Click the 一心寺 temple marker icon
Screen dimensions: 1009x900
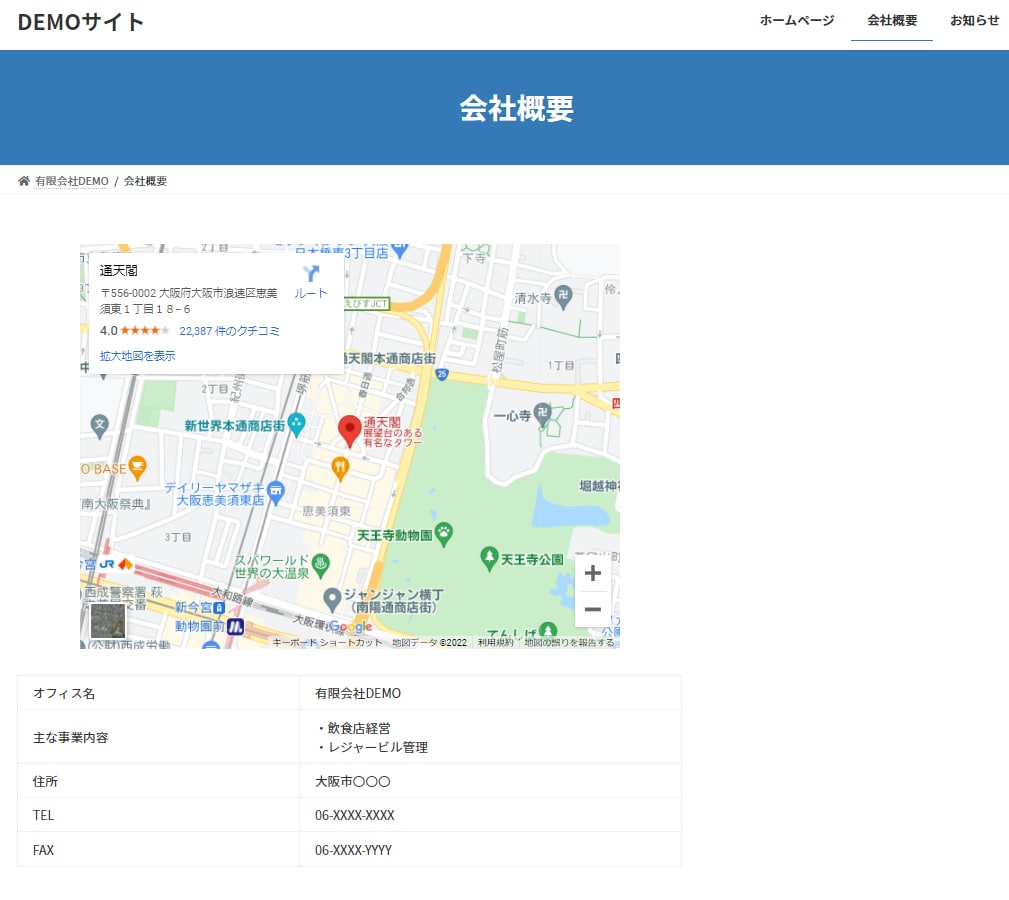(543, 414)
